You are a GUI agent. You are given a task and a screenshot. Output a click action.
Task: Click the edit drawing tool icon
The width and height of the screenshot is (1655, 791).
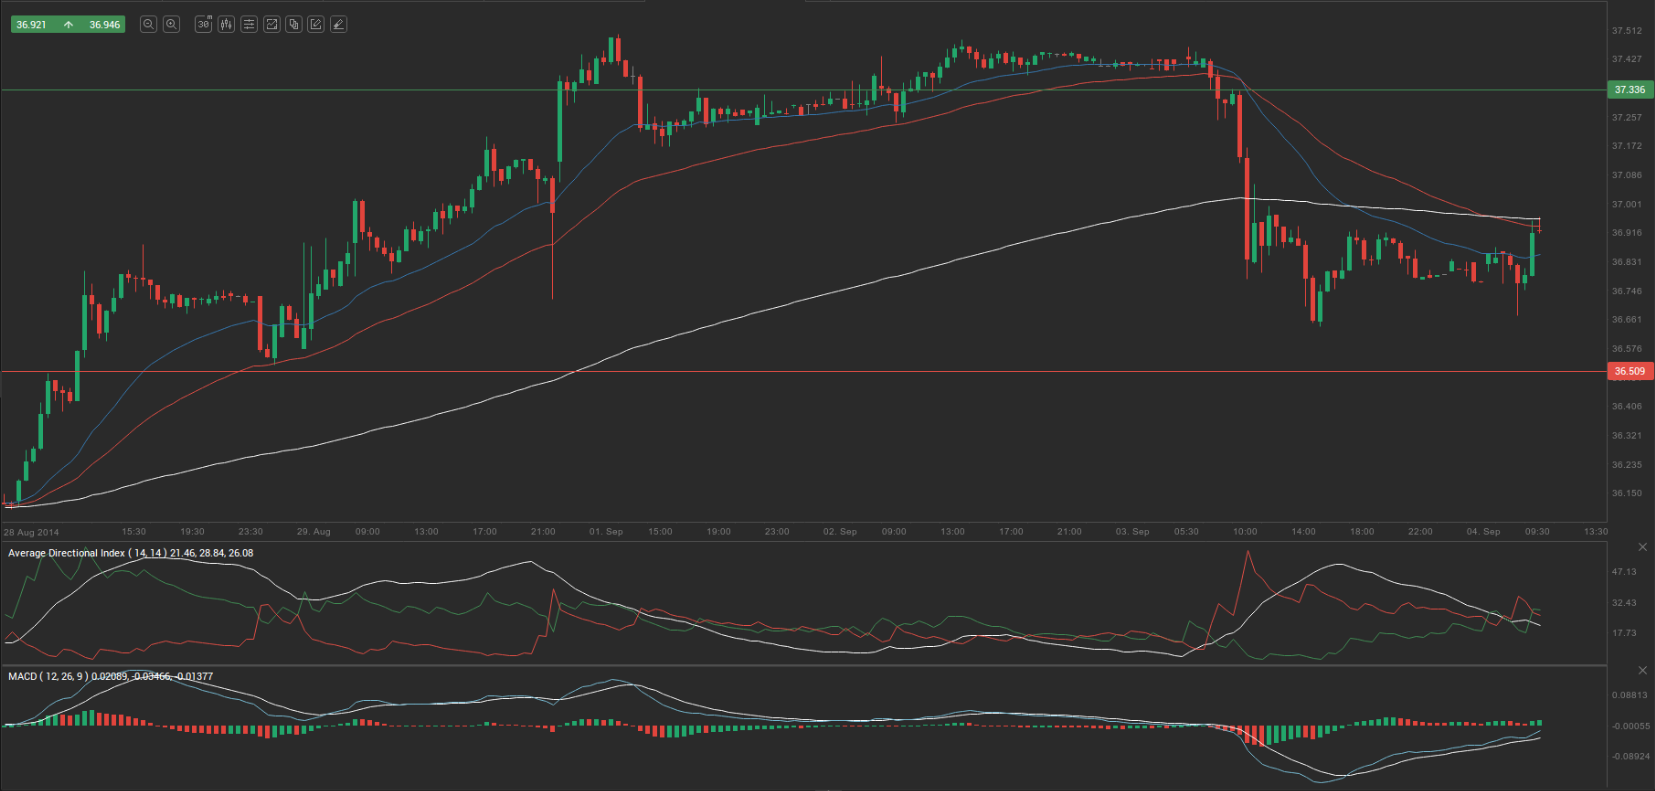(x=316, y=24)
